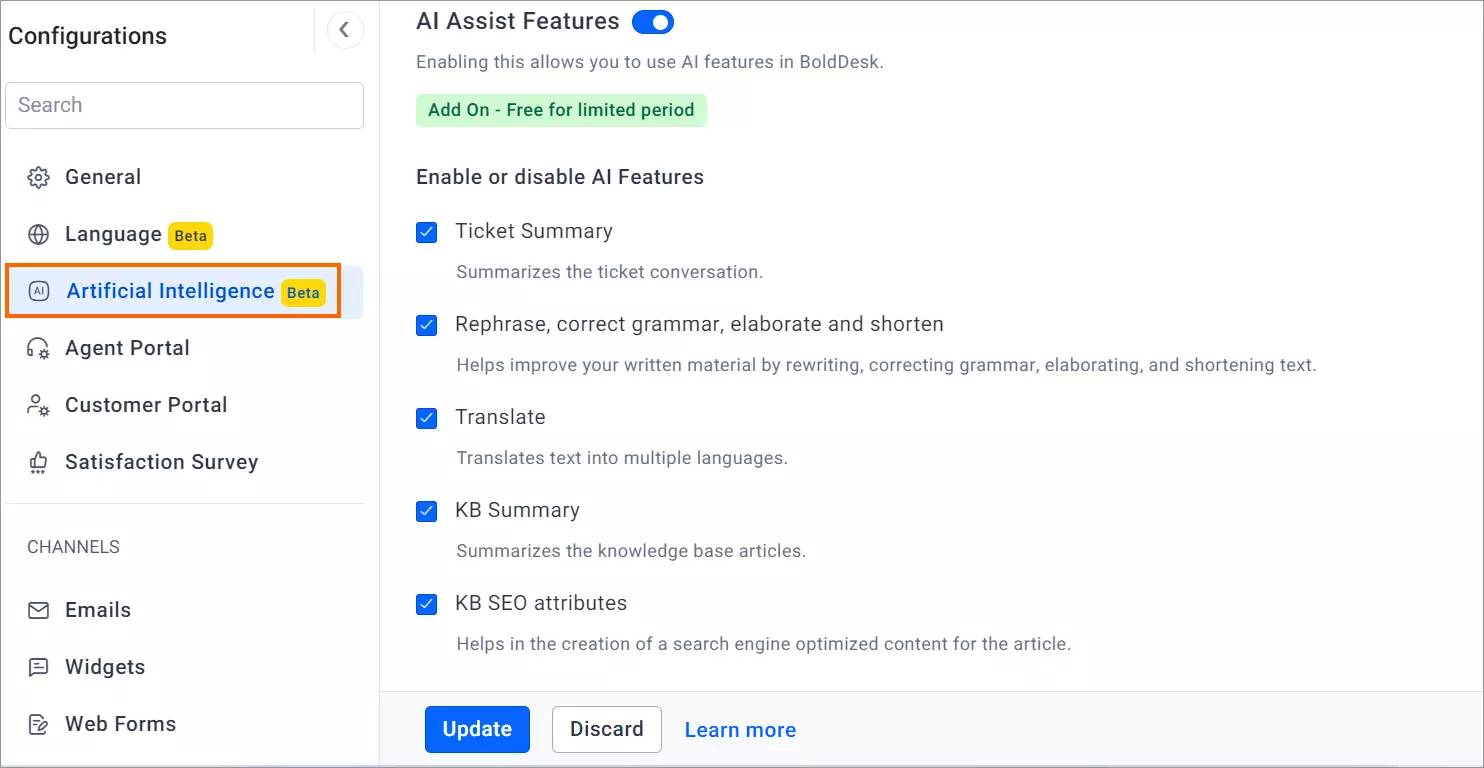Screen dimensions: 1484x768
Task: Uncheck the KB SEO attributes checkbox
Action: point(427,604)
